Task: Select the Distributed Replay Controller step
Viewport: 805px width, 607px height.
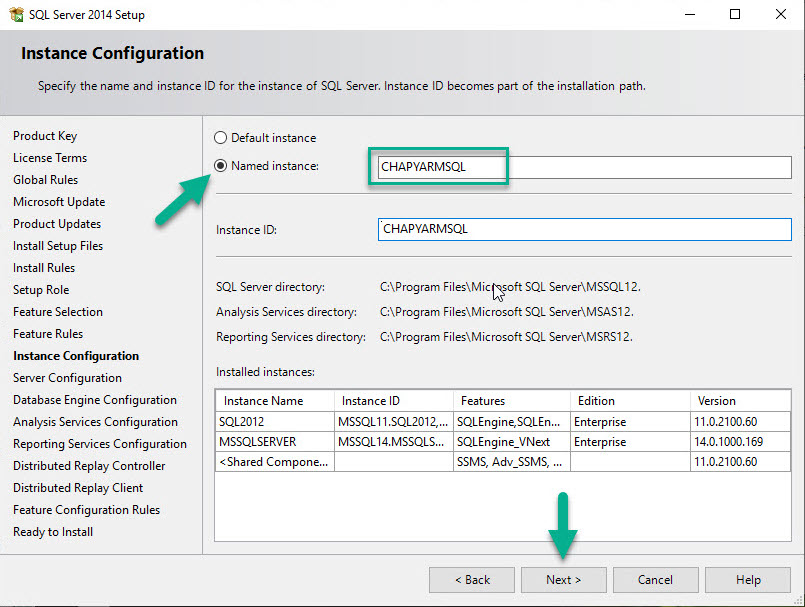Action: pos(89,466)
